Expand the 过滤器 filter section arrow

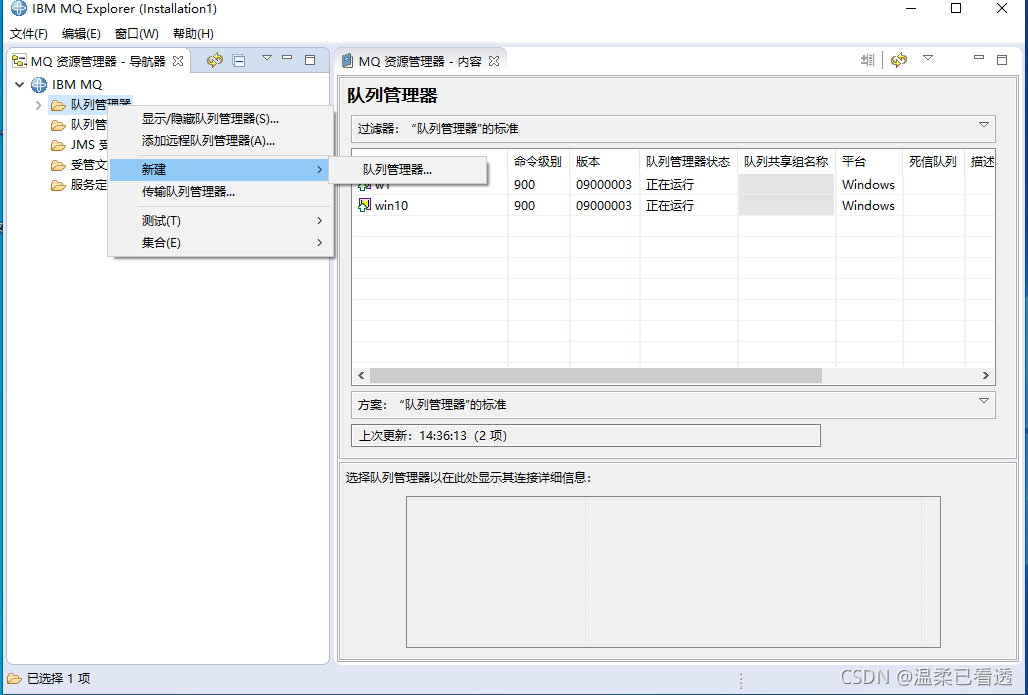coord(983,125)
